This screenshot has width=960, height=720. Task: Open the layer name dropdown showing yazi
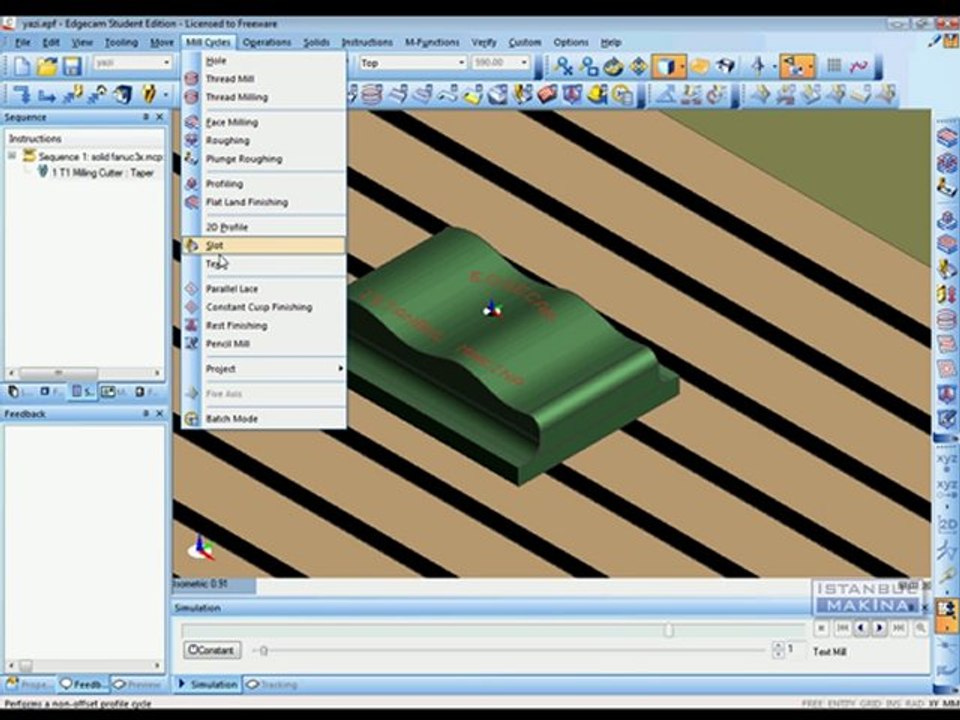(x=132, y=63)
